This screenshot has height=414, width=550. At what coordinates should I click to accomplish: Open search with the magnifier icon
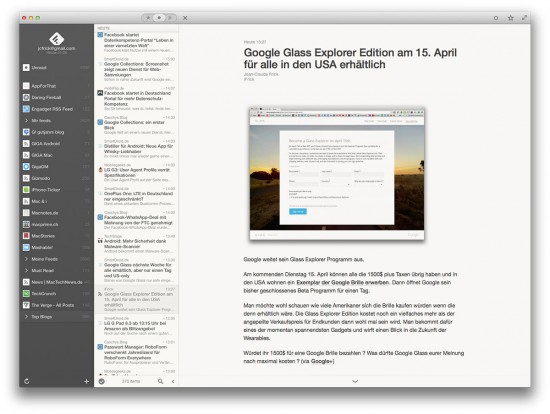pyautogui.click(x=160, y=381)
